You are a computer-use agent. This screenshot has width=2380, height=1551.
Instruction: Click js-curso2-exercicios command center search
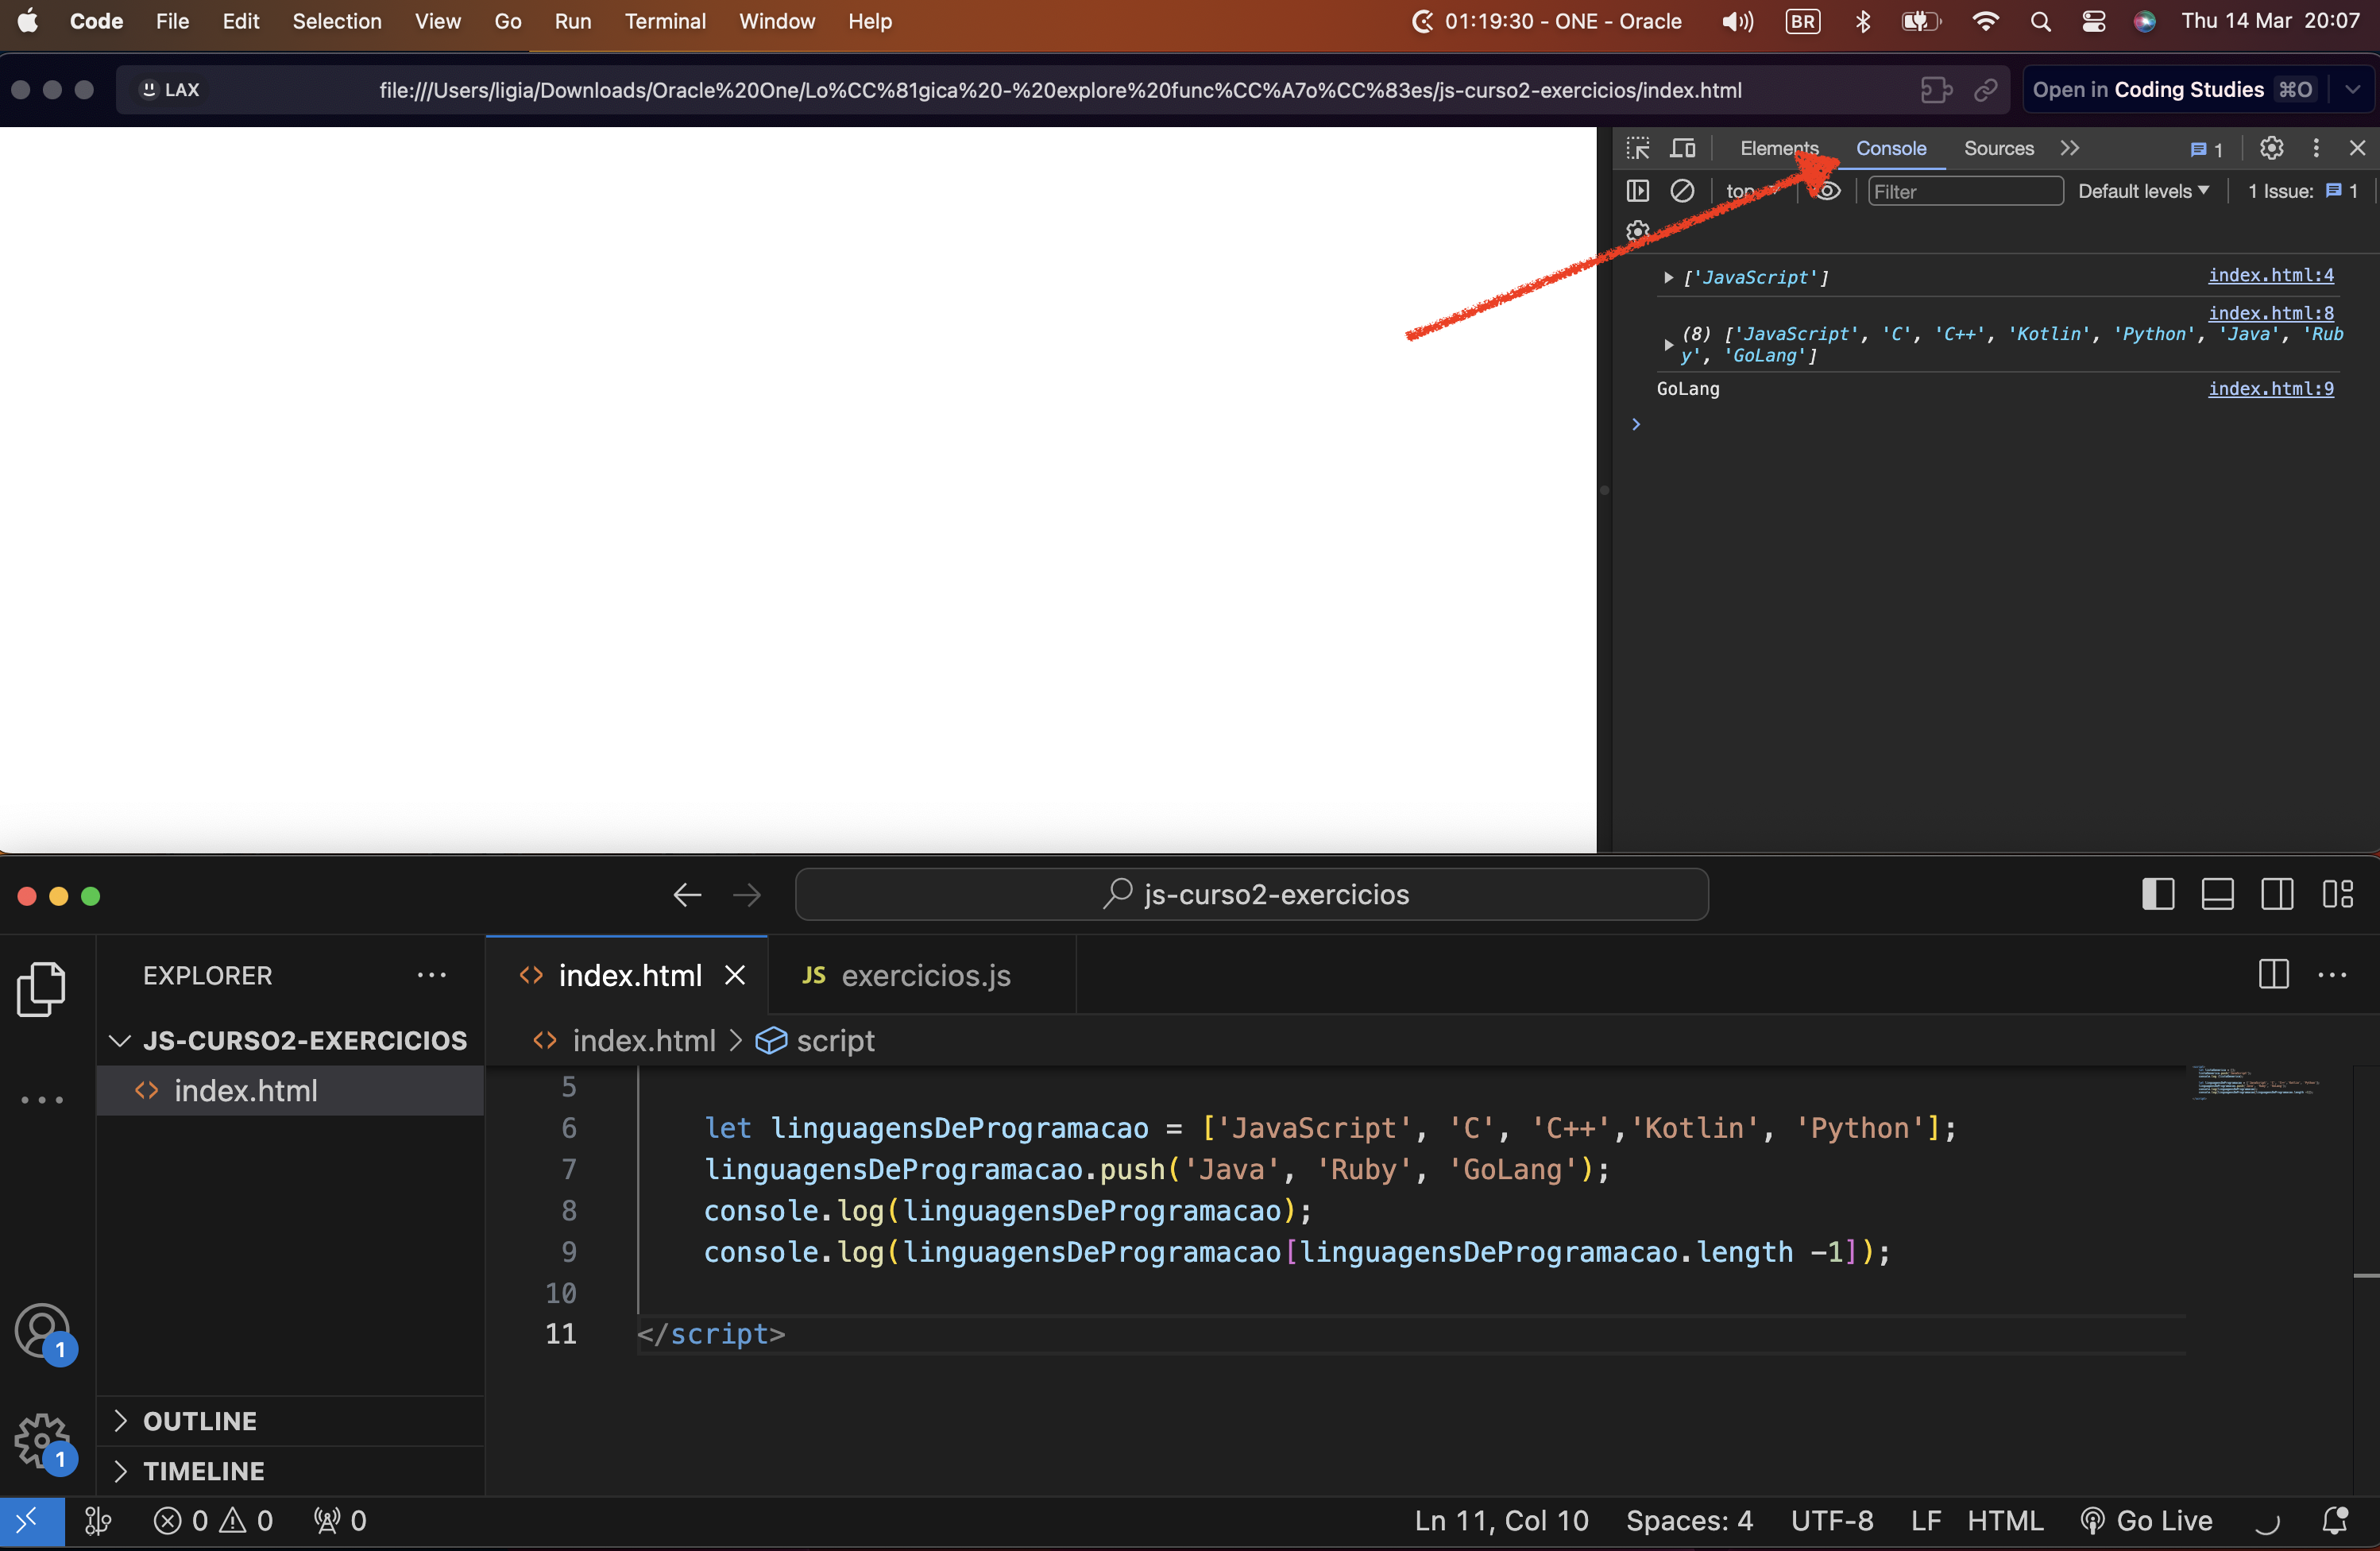coord(1251,894)
